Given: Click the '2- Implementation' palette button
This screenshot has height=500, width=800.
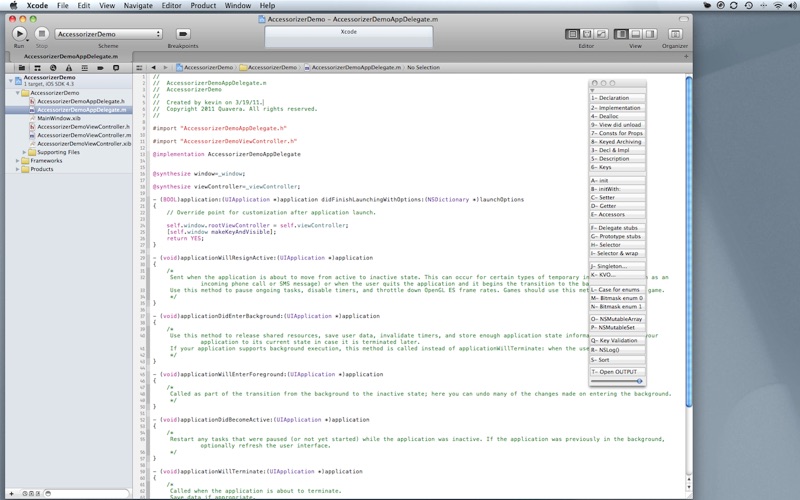Looking at the screenshot, I should [617, 108].
